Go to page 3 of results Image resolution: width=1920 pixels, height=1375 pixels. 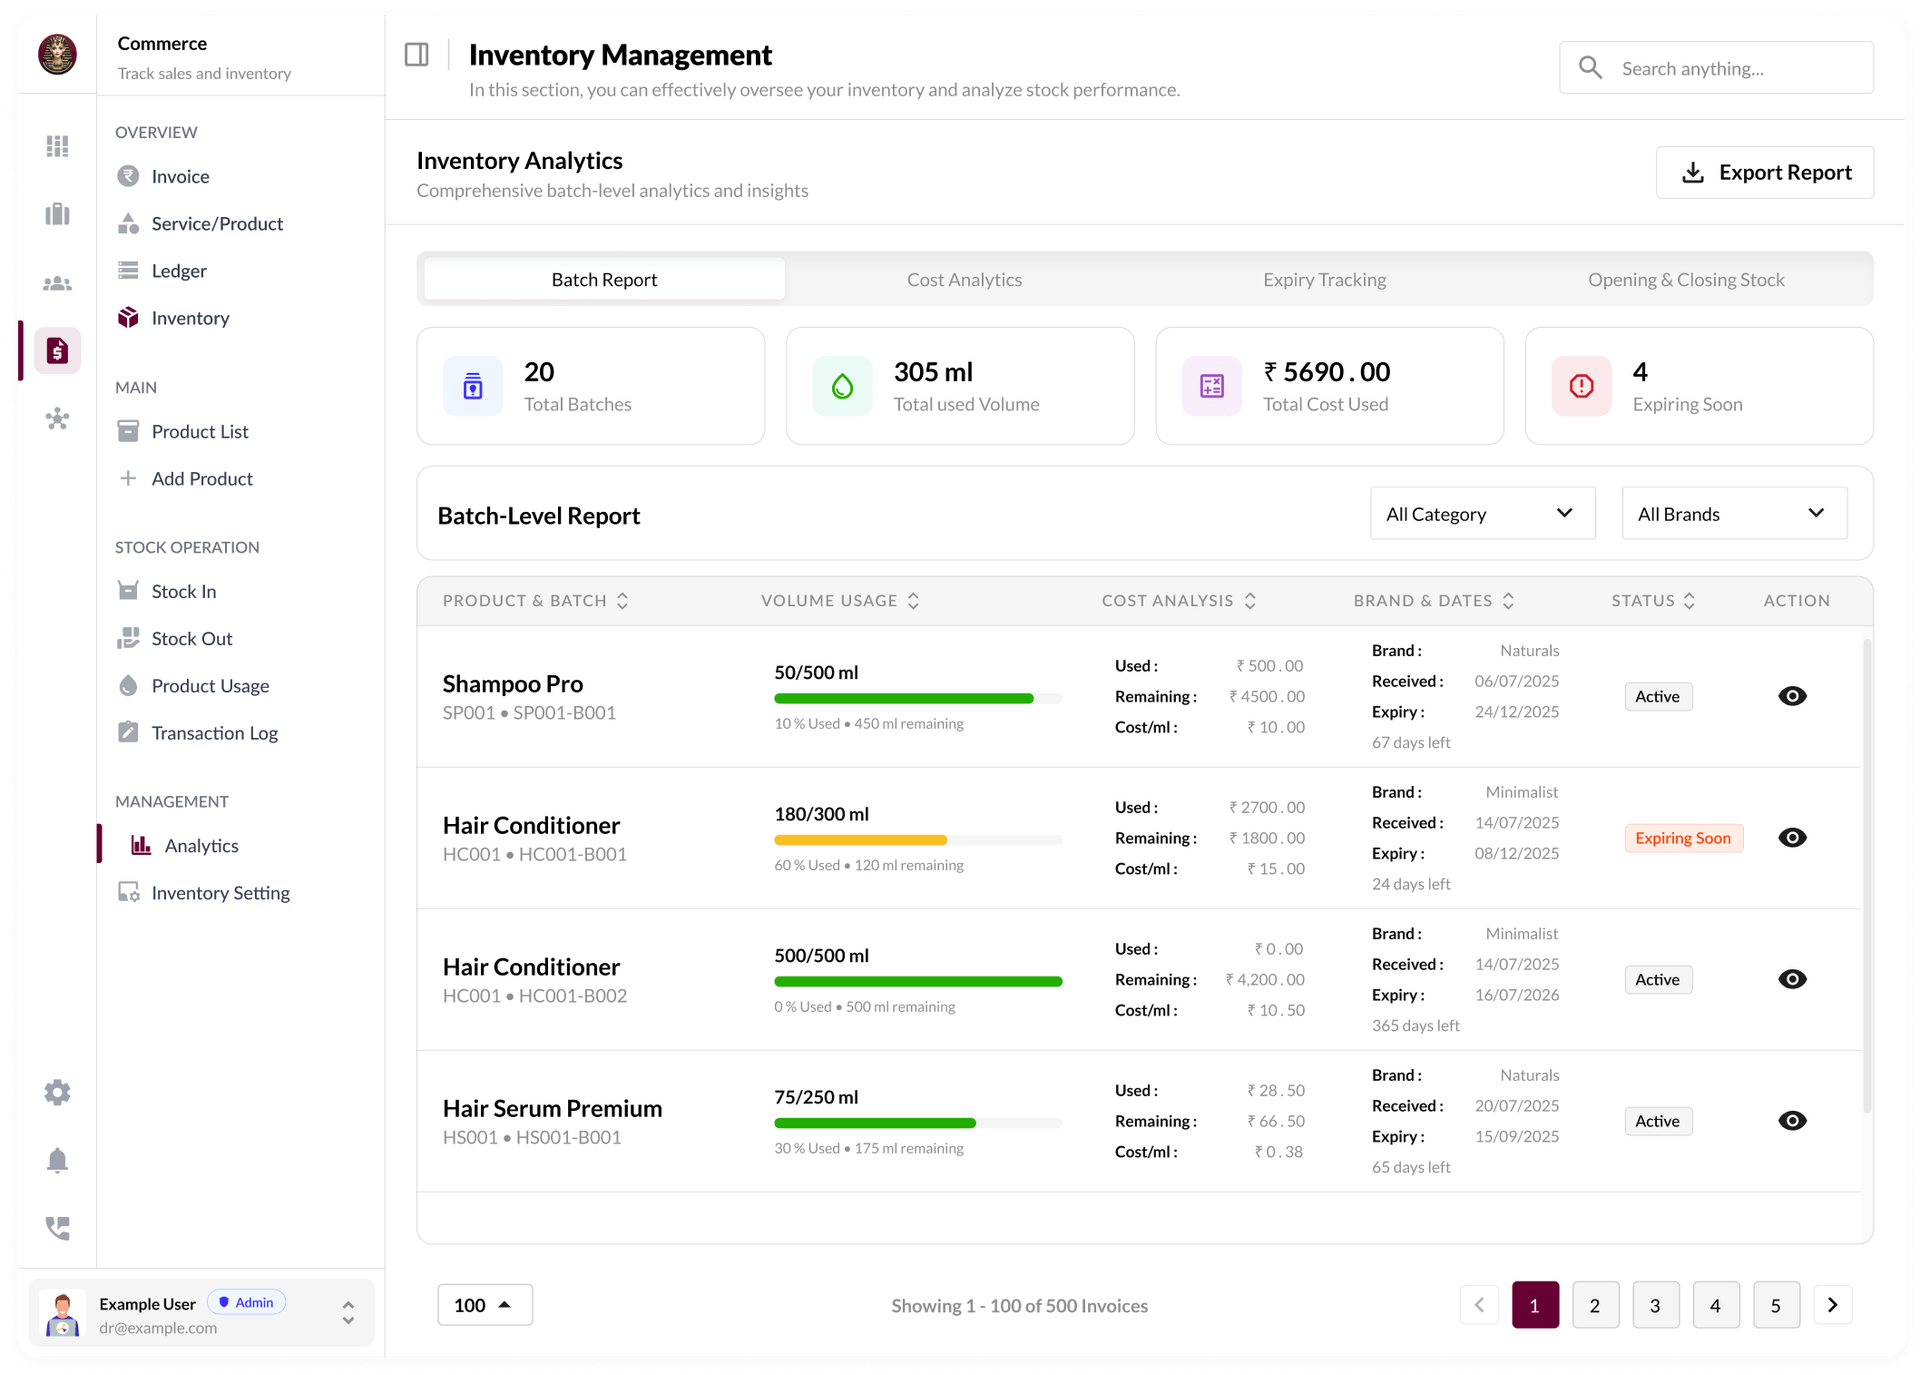1655,1305
